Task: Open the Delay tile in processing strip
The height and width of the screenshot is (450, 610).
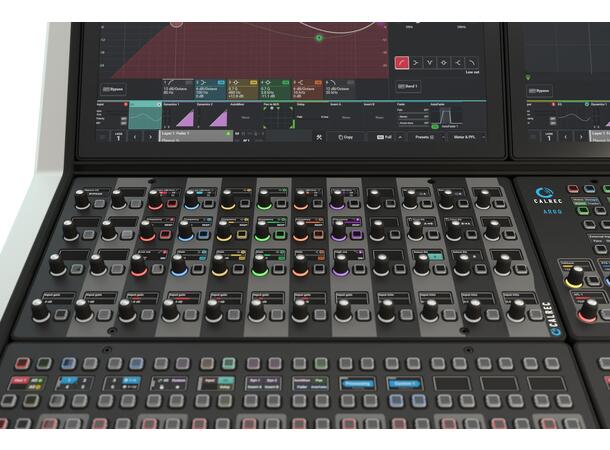Action: [x=312, y=116]
